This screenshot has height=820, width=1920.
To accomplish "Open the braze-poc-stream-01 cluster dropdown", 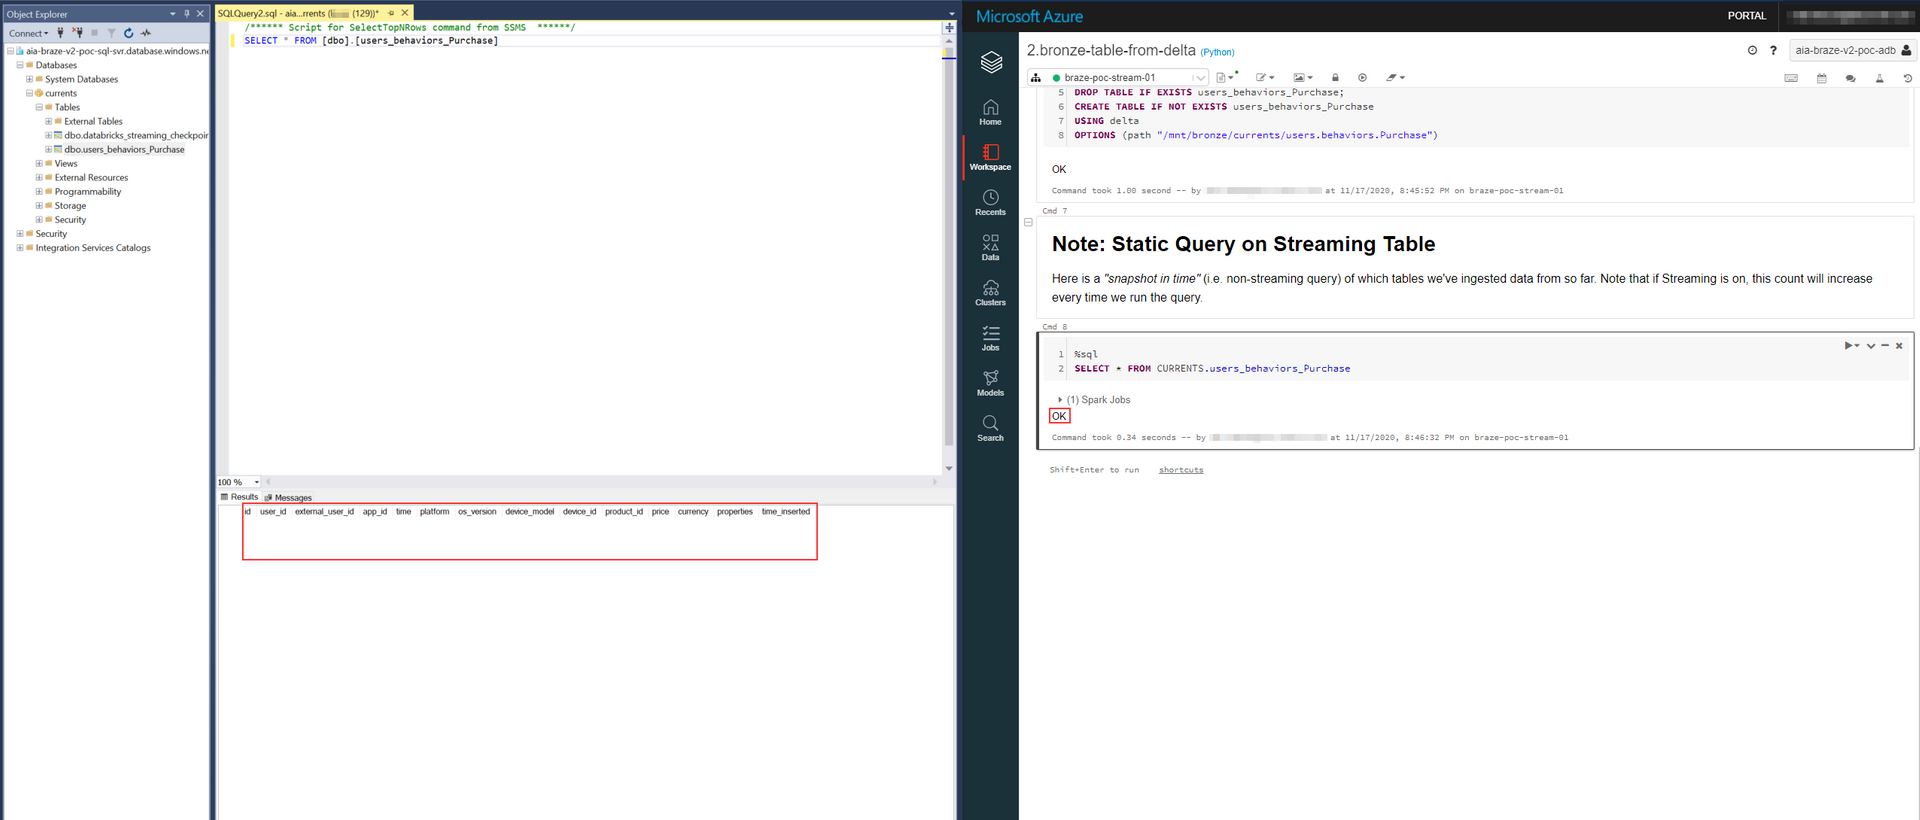I will coord(1198,78).
